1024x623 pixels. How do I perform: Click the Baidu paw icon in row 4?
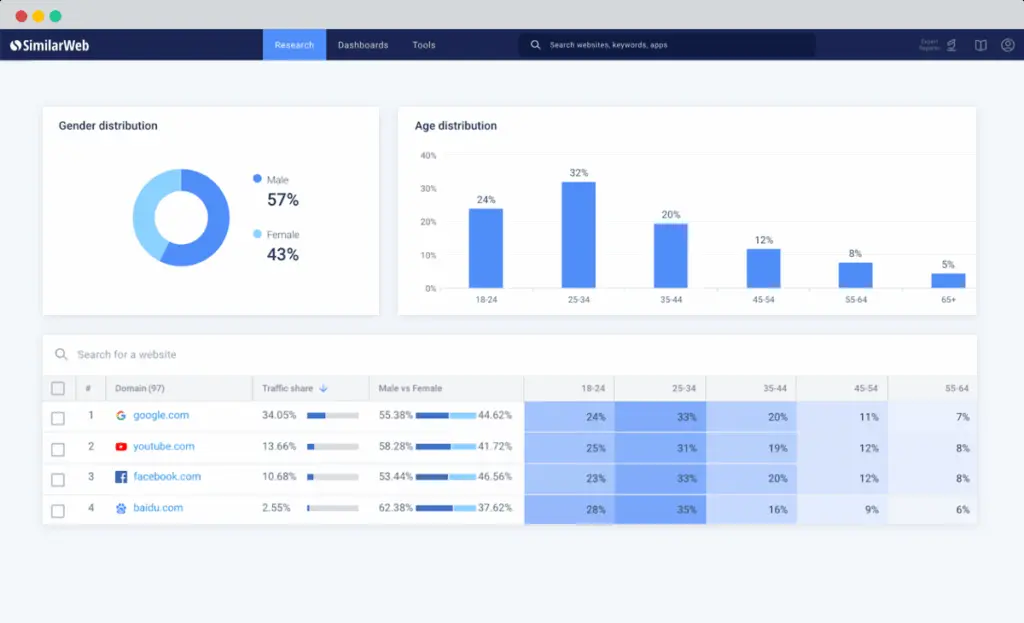point(121,508)
